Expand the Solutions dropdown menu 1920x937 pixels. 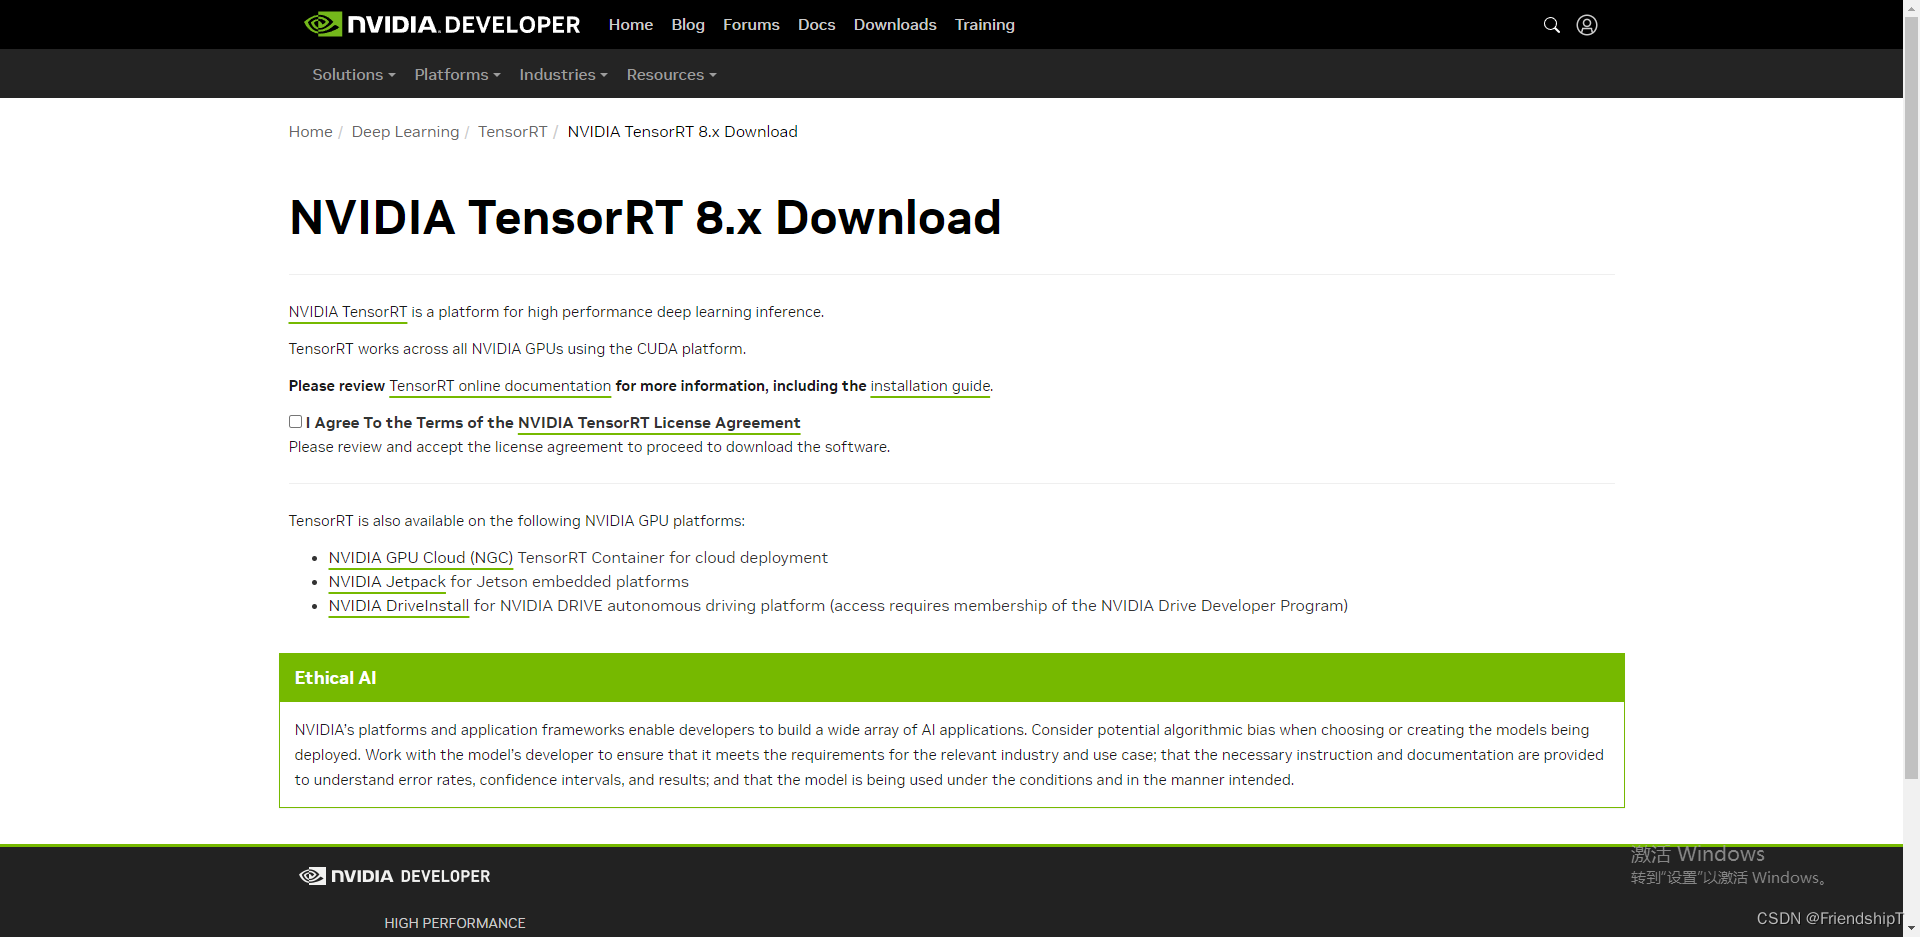(x=354, y=75)
